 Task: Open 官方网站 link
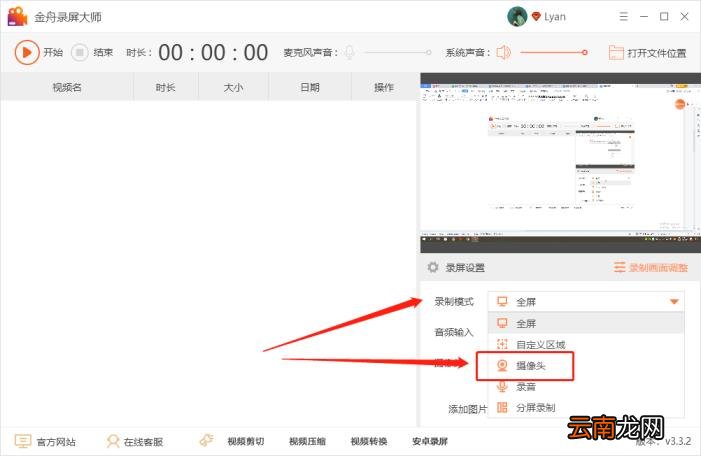pos(56,442)
